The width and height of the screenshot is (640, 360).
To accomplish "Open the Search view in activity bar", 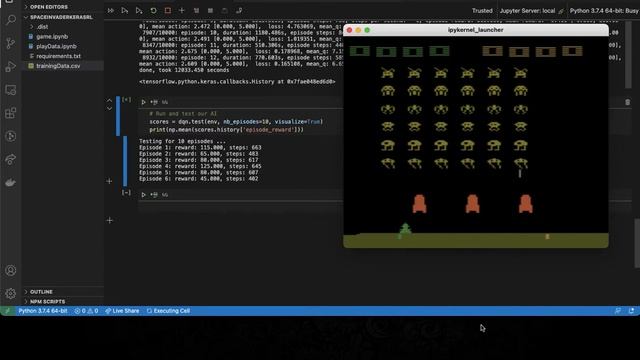I will (11, 20).
